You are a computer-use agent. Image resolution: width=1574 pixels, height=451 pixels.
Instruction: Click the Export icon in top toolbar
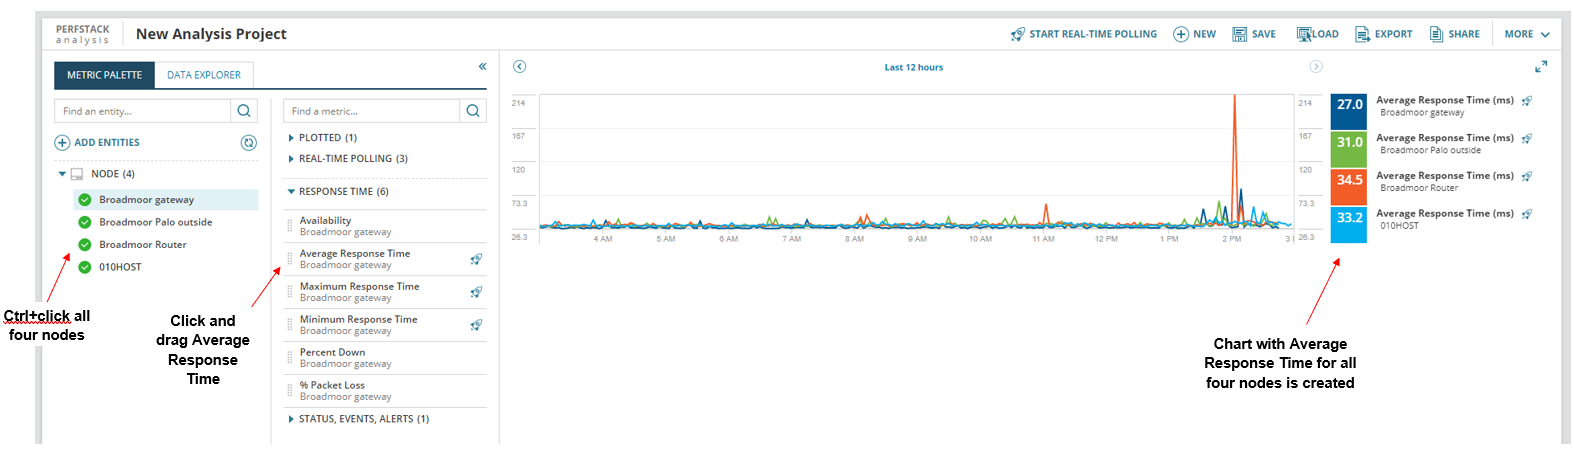click(1362, 34)
